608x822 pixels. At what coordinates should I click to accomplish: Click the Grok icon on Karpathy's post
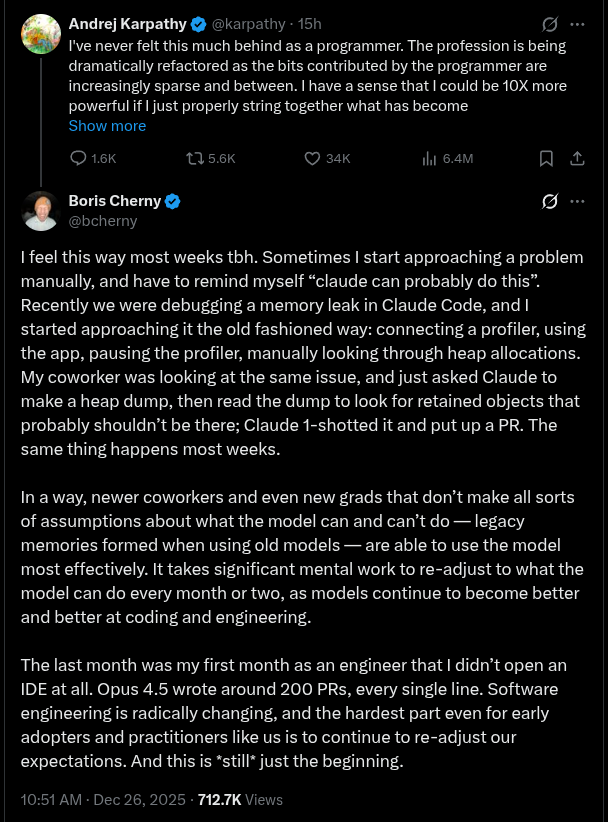[549, 25]
